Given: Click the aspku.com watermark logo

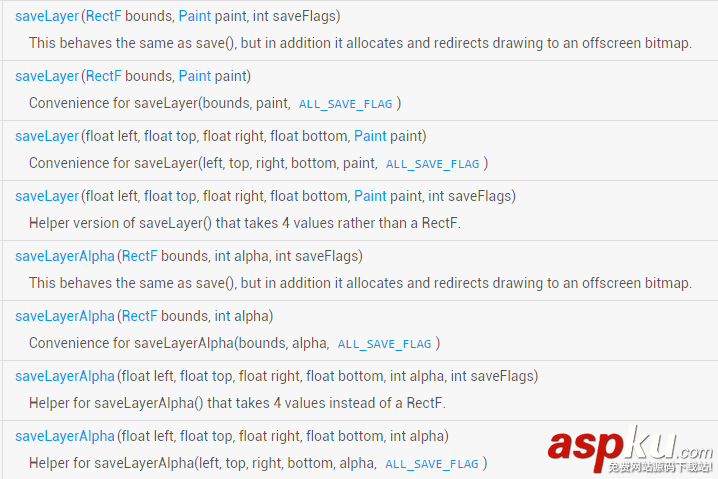Looking at the screenshot, I should point(630,446).
